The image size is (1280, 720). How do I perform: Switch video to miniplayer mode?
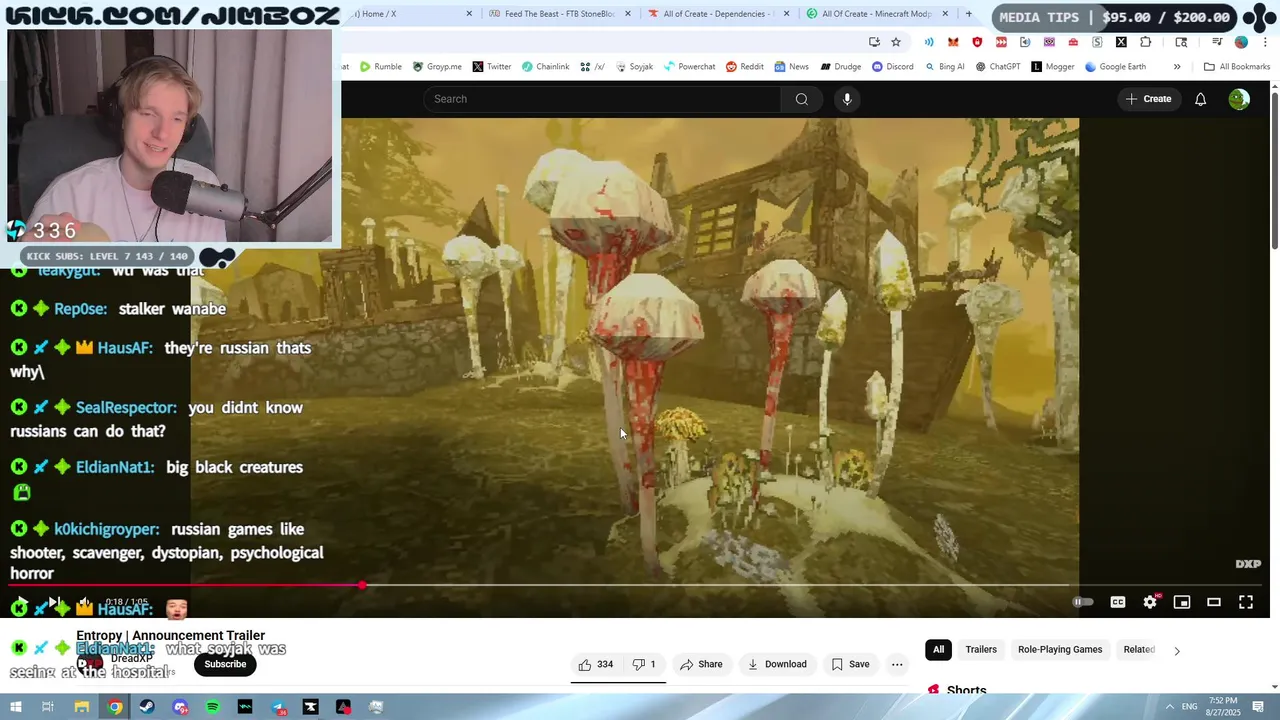pos(1182,602)
